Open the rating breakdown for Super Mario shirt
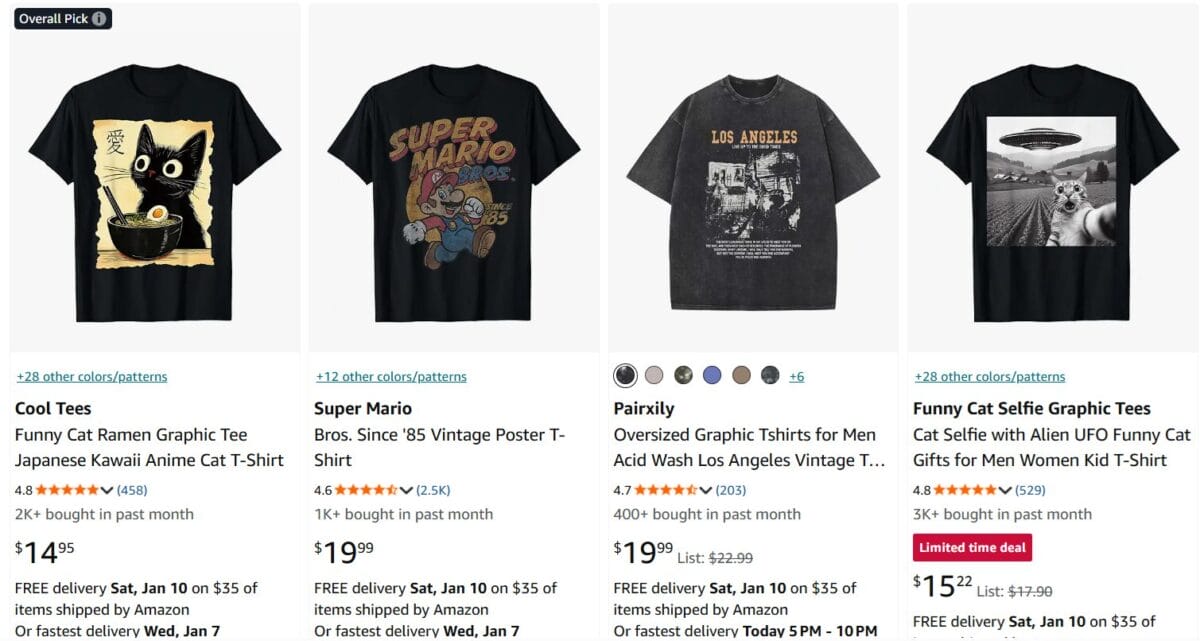Viewport: 1200px width, 641px height. coord(407,490)
